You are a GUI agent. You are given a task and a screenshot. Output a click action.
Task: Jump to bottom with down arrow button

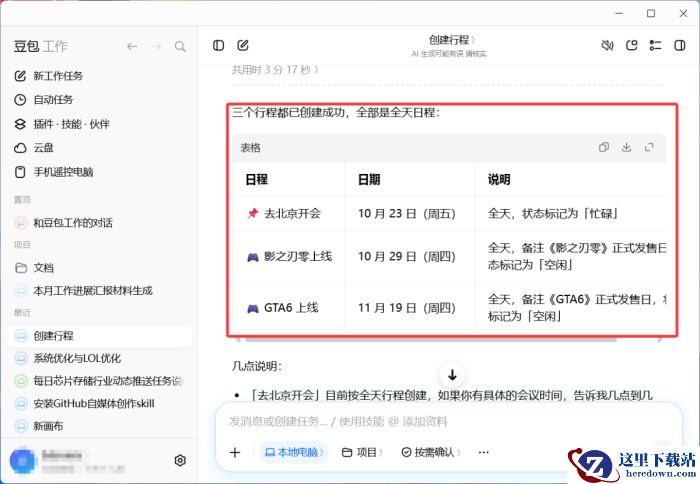coord(452,375)
